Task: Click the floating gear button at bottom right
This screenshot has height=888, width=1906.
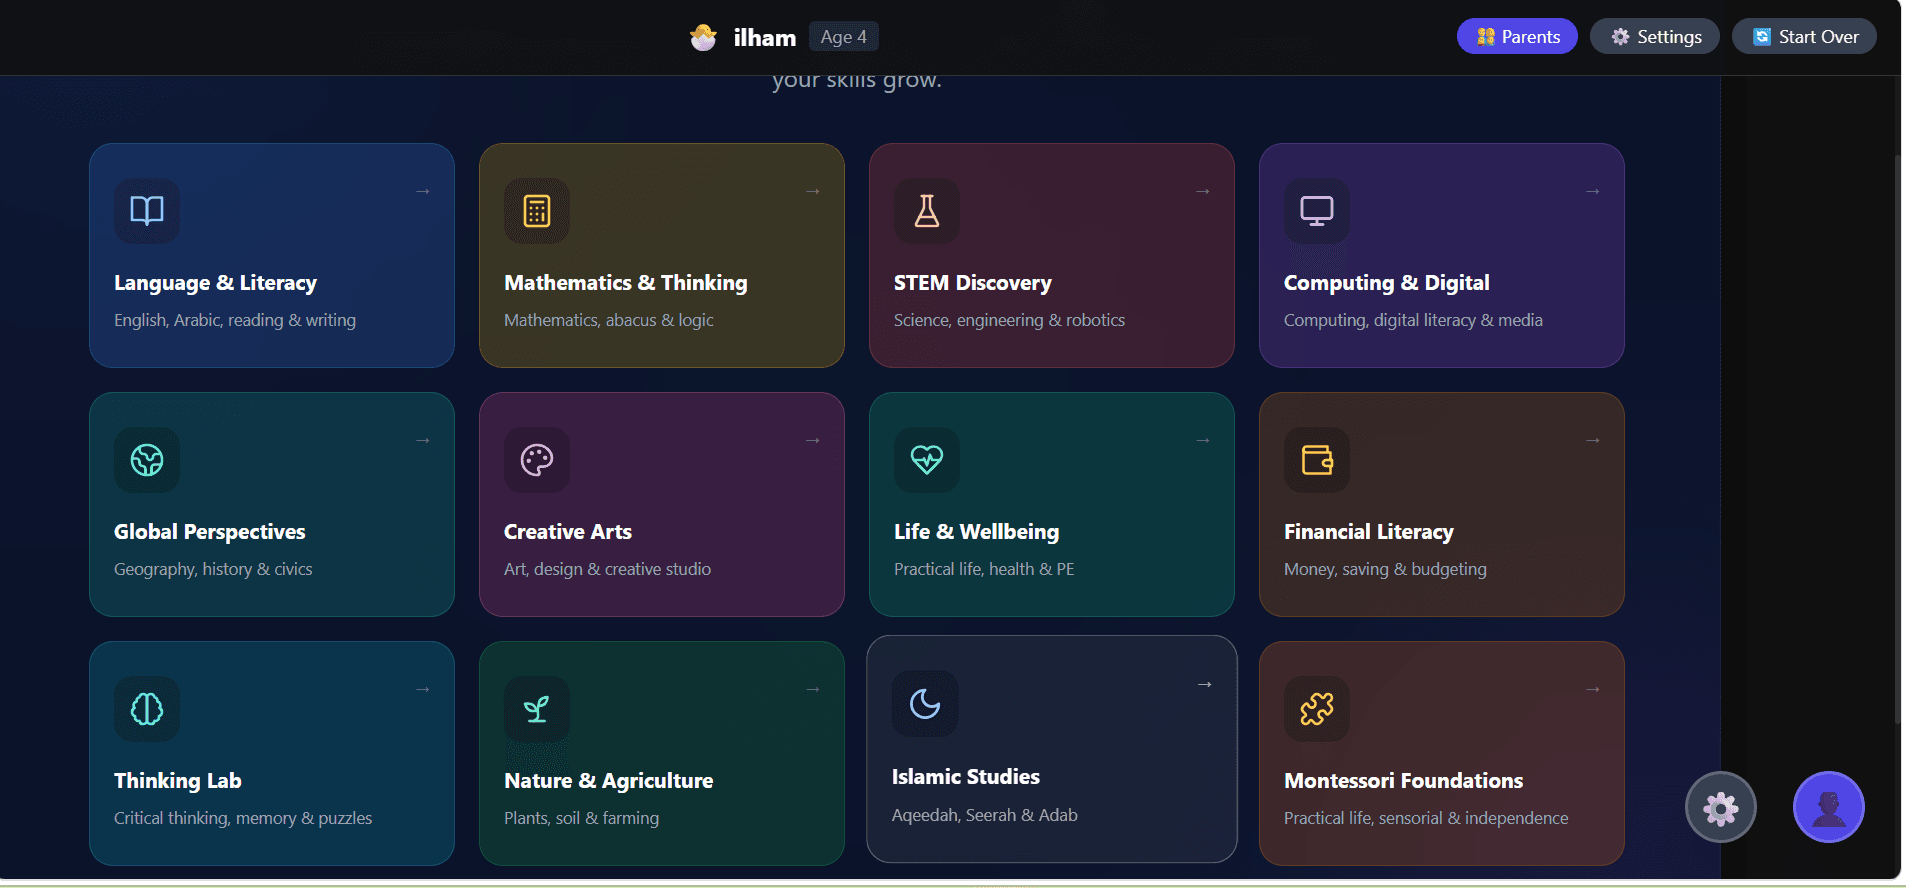Action: click(x=1721, y=807)
